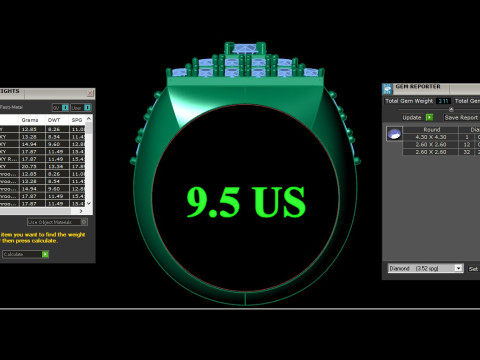
Task: Click the Save Report button
Action: click(x=461, y=117)
